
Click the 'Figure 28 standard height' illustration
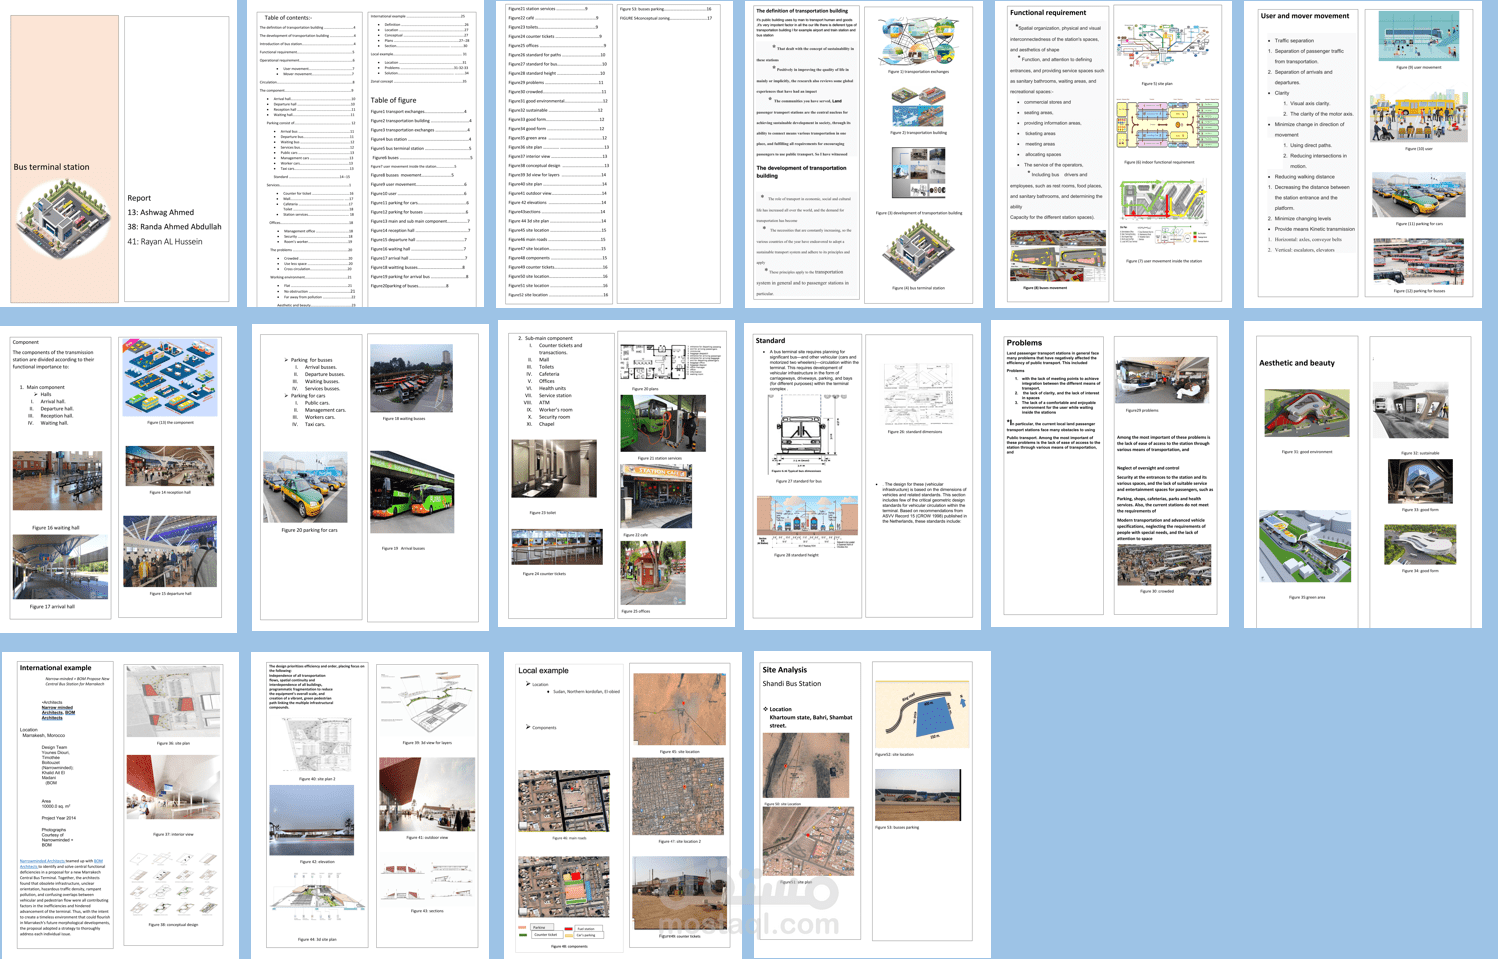tap(807, 523)
